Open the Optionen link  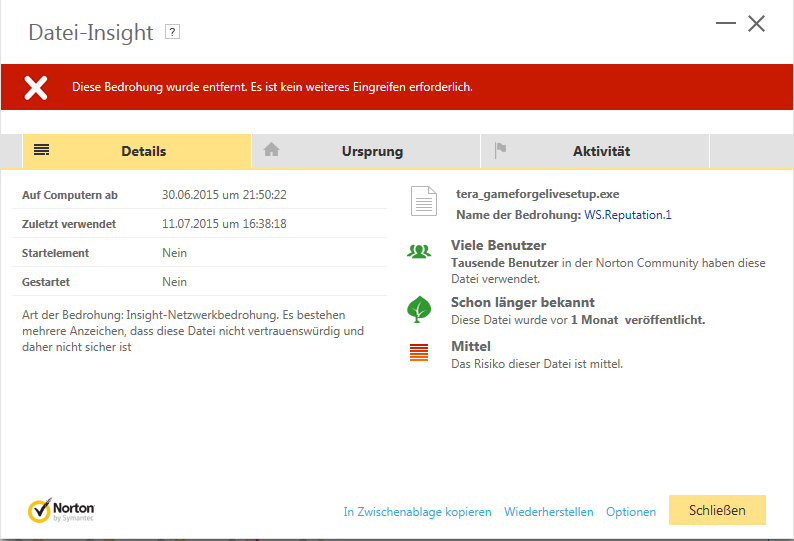point(631,512)
